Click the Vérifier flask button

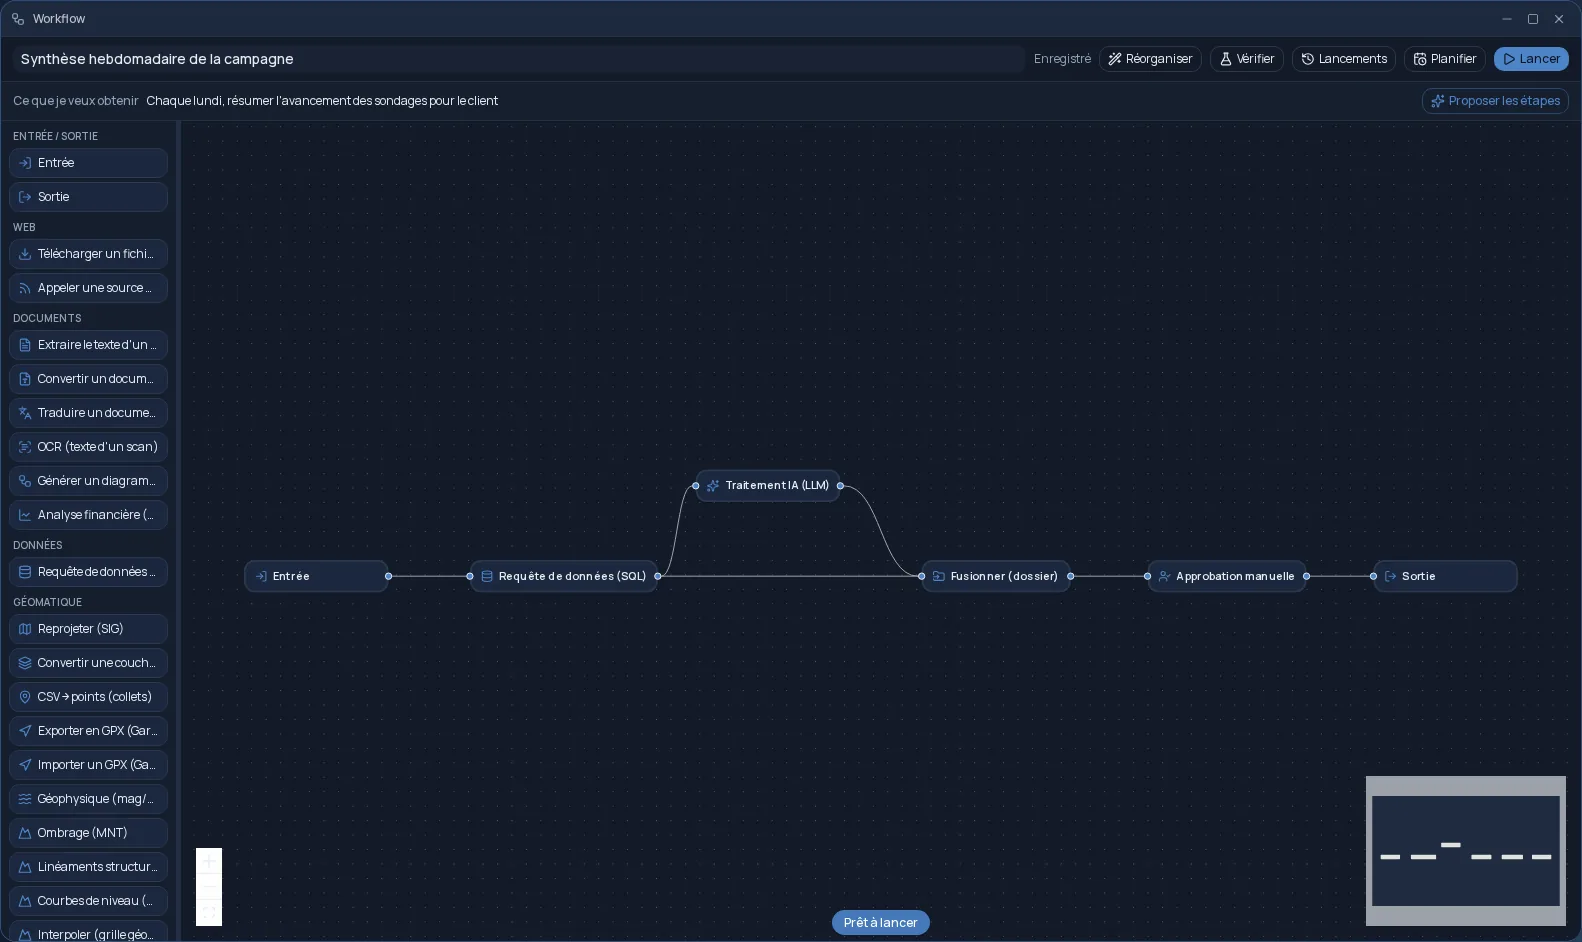[1246, 59]
